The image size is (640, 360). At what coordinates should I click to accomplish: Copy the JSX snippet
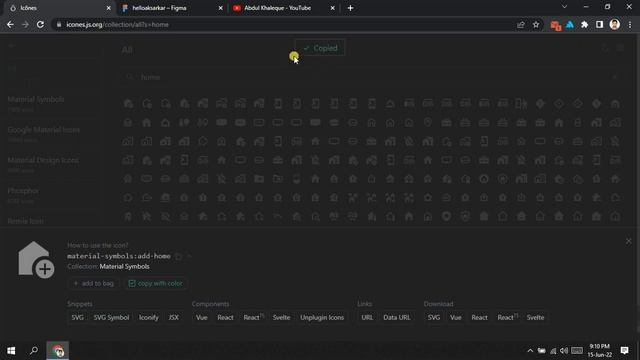click(173, 318)
